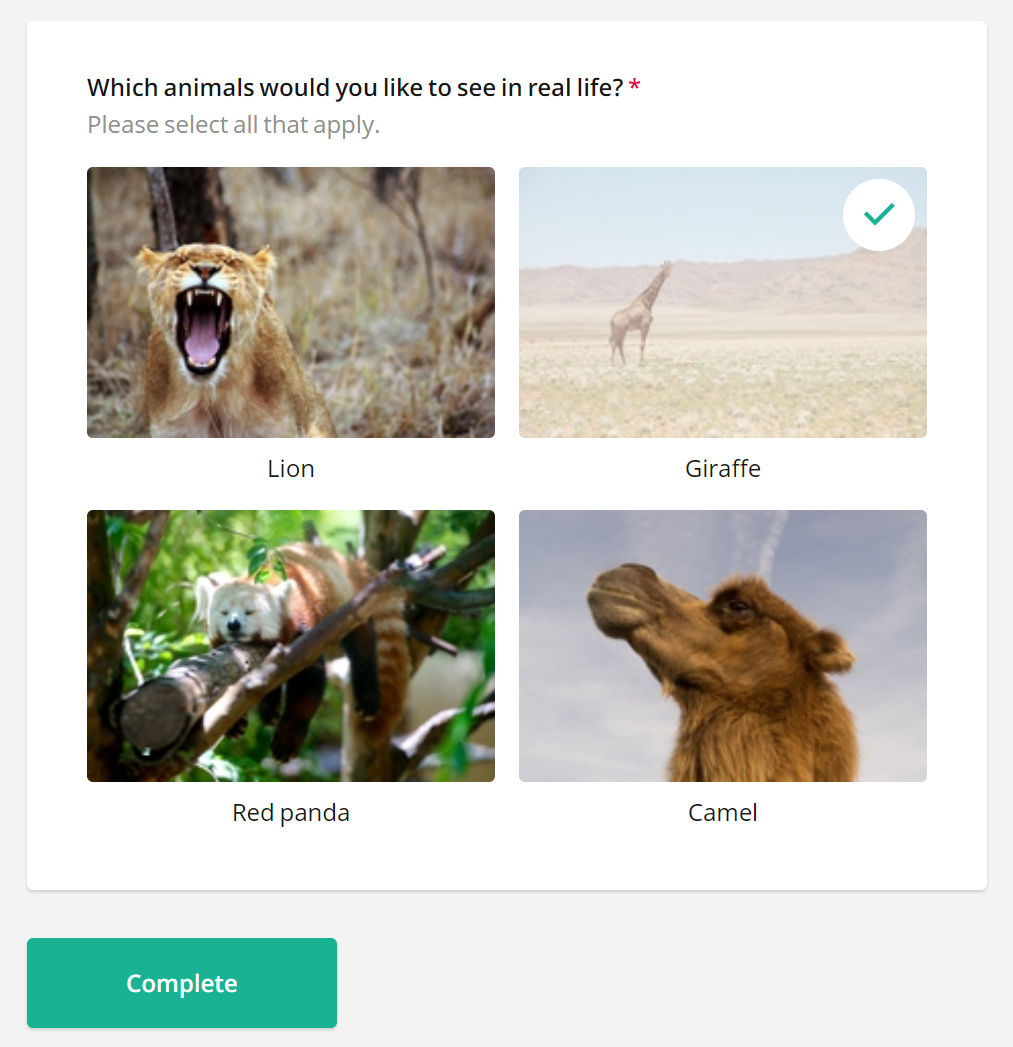Viewport: 1013px width, 1047px height.
Task: Enable the Lion as a selected answer
Action: (290, 302)
